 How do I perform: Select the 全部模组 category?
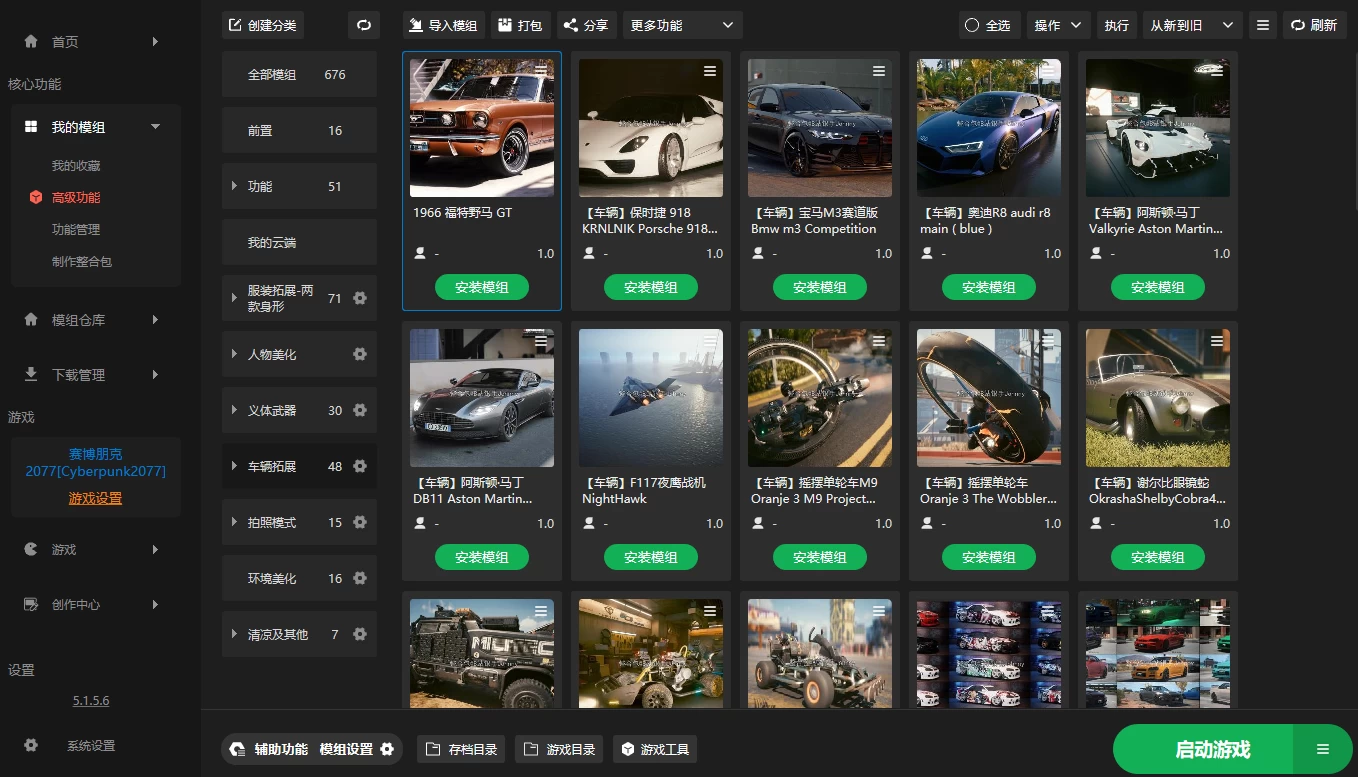(x=298, y=74)
